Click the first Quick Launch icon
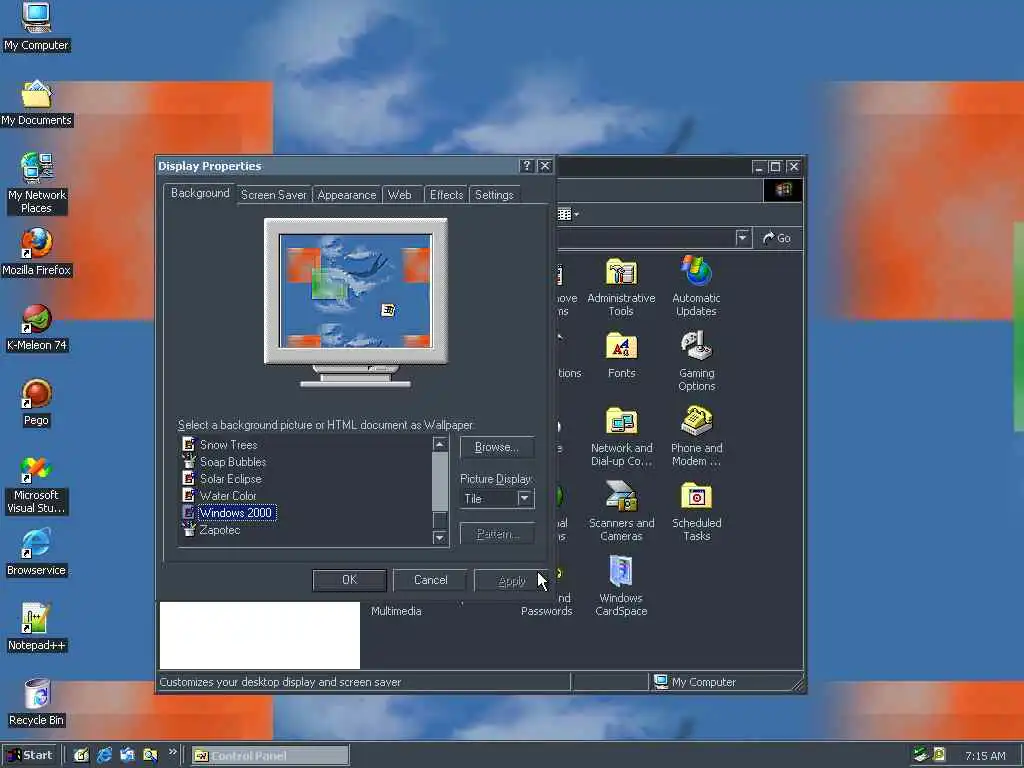This screenshot has height=768, width=1024. pyautogui.click(x=81, y=755)
